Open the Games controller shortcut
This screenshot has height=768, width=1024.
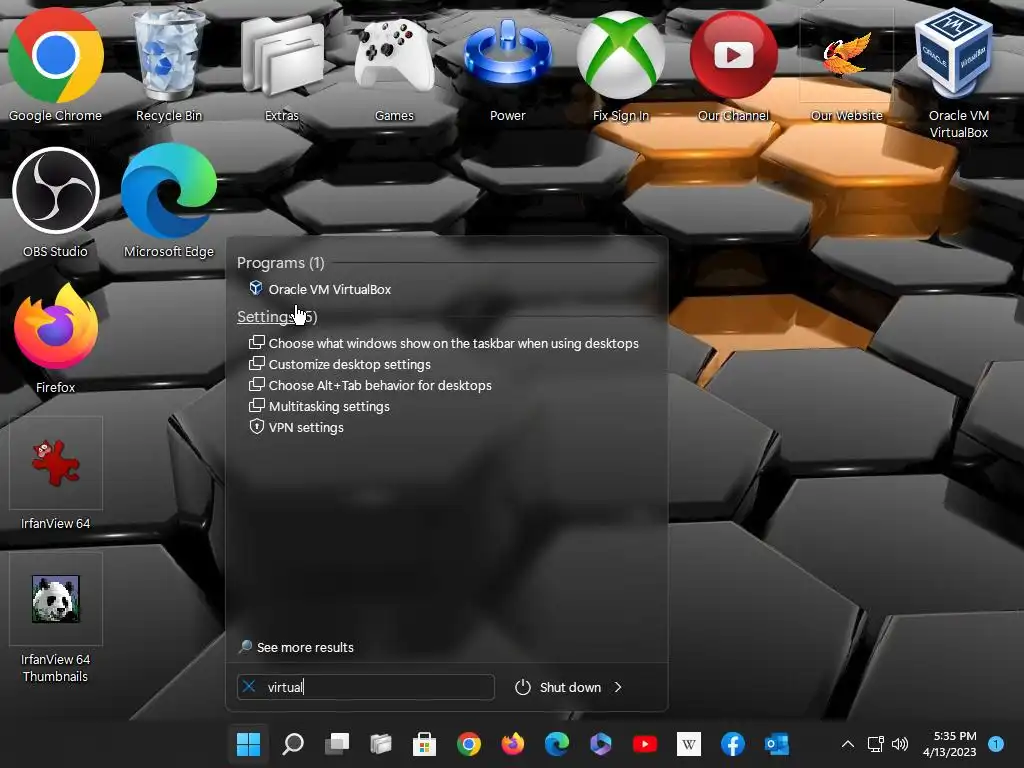coord(394,65)
